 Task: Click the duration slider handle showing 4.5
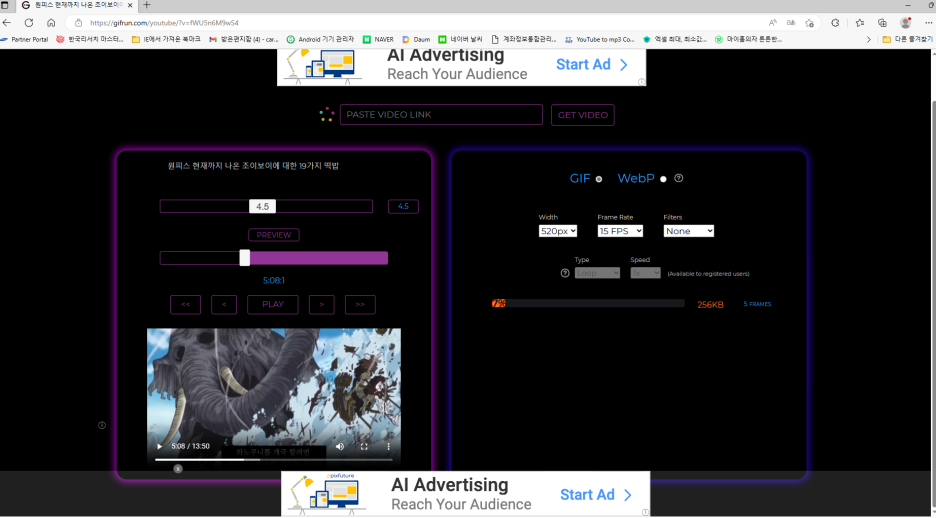(263, 206)
